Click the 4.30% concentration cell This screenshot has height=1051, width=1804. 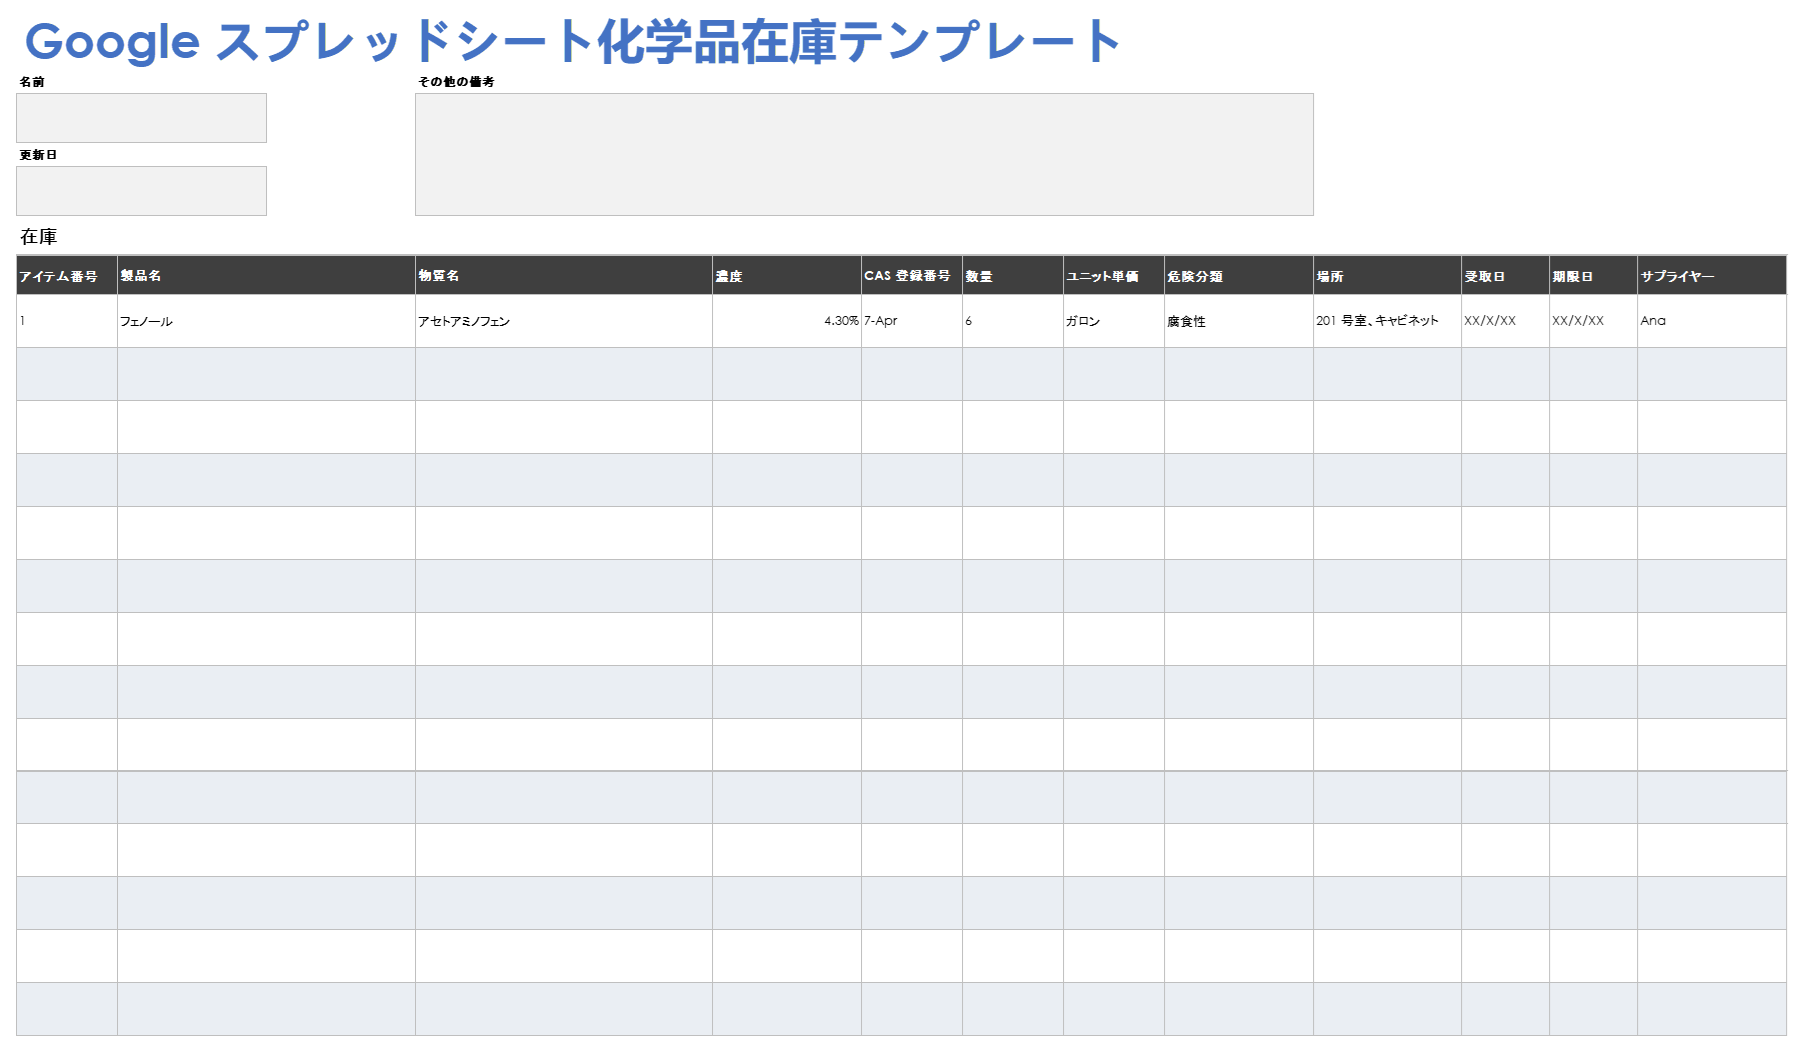787,321
